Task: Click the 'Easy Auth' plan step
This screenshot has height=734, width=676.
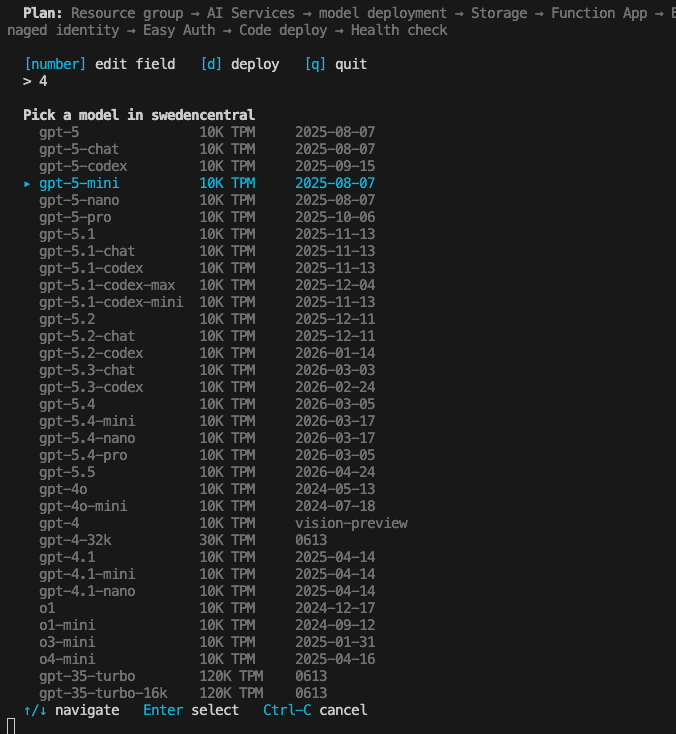Action: [179, 30]
